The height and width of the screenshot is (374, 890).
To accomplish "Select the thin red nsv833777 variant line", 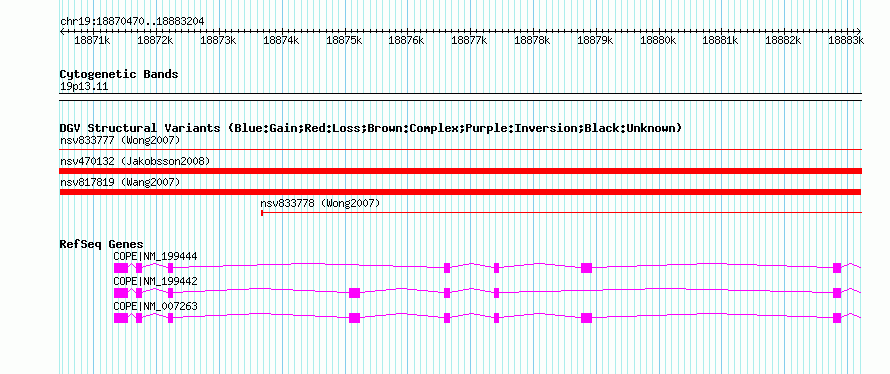I will tap(460, 150).
